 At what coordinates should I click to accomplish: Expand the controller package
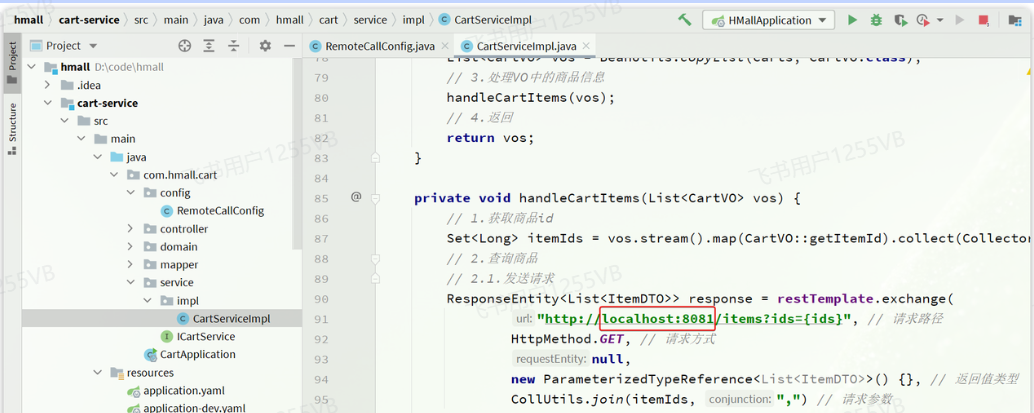[130, 229]
